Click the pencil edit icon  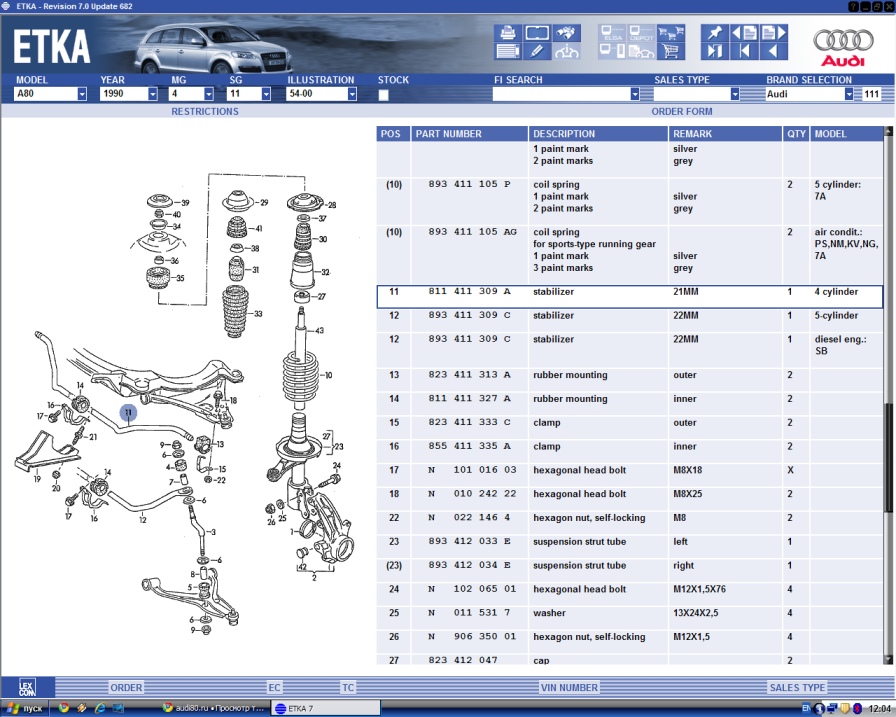(x=537, y=51)
